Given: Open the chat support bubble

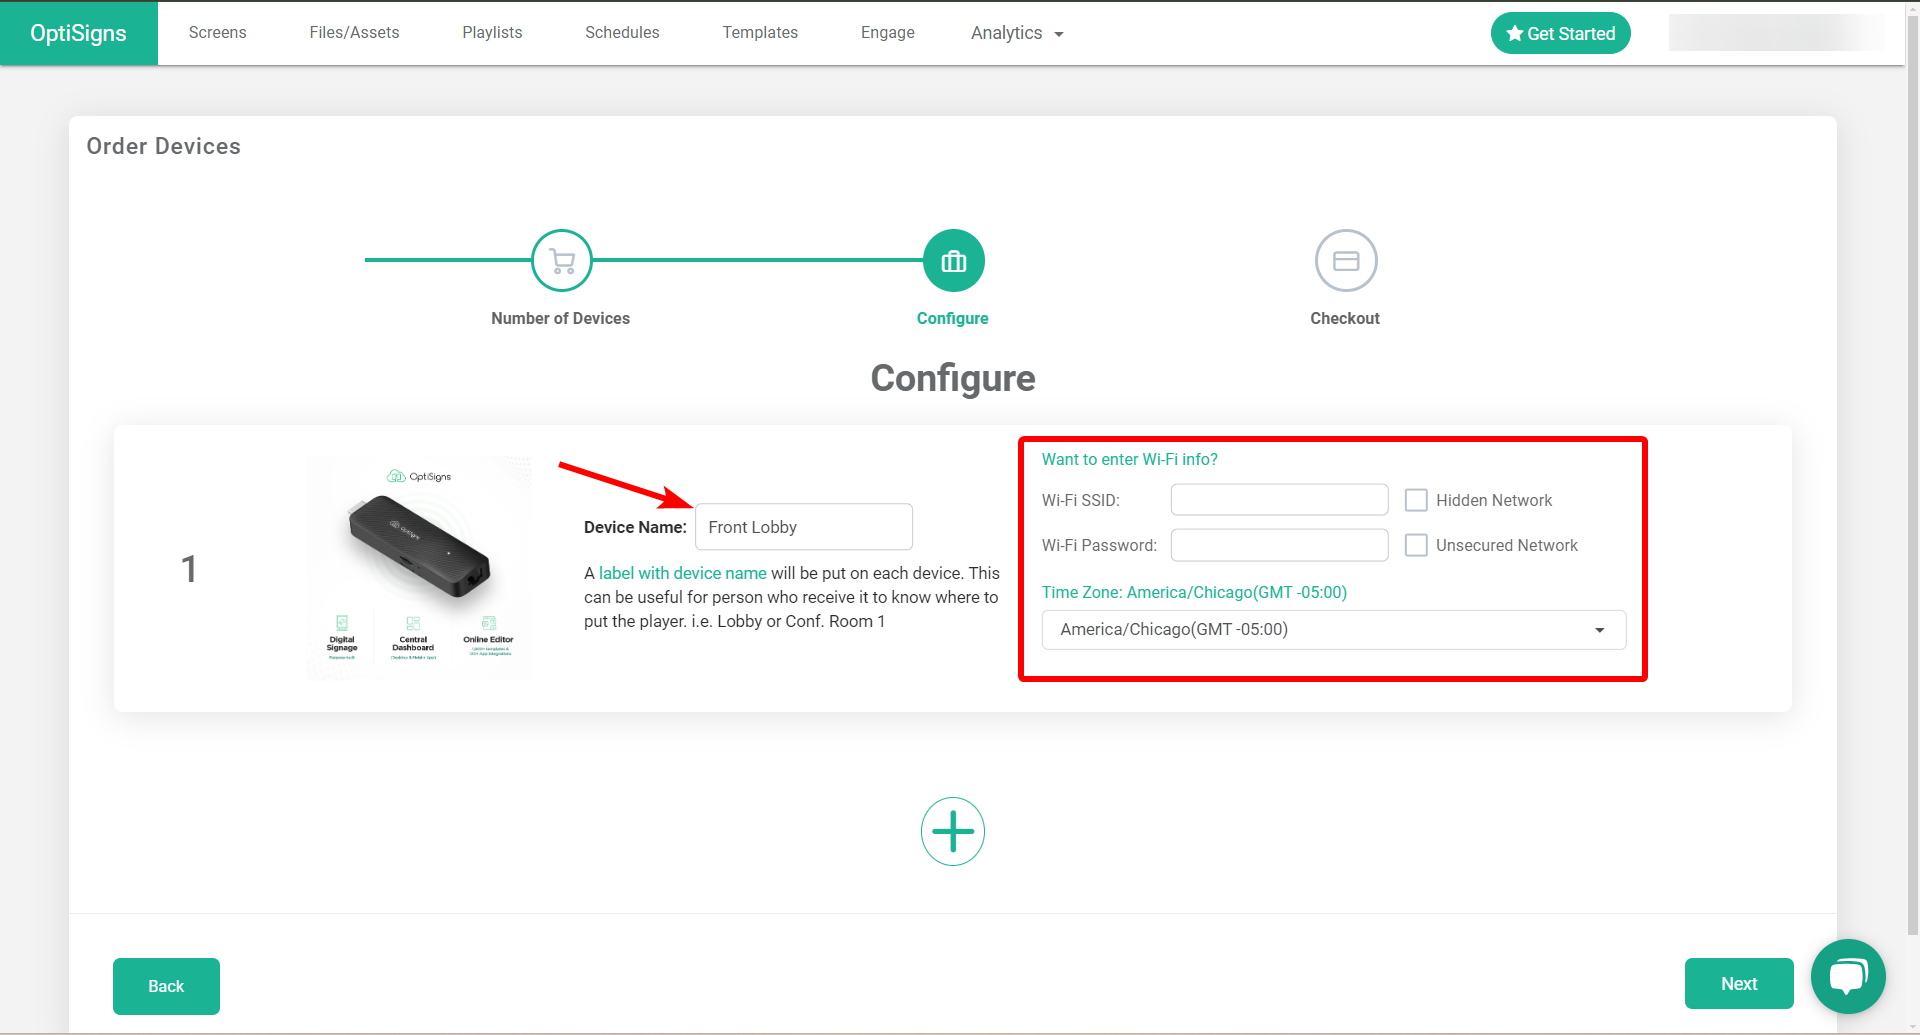Looking at the screenshot, I should click(1848, 976).
